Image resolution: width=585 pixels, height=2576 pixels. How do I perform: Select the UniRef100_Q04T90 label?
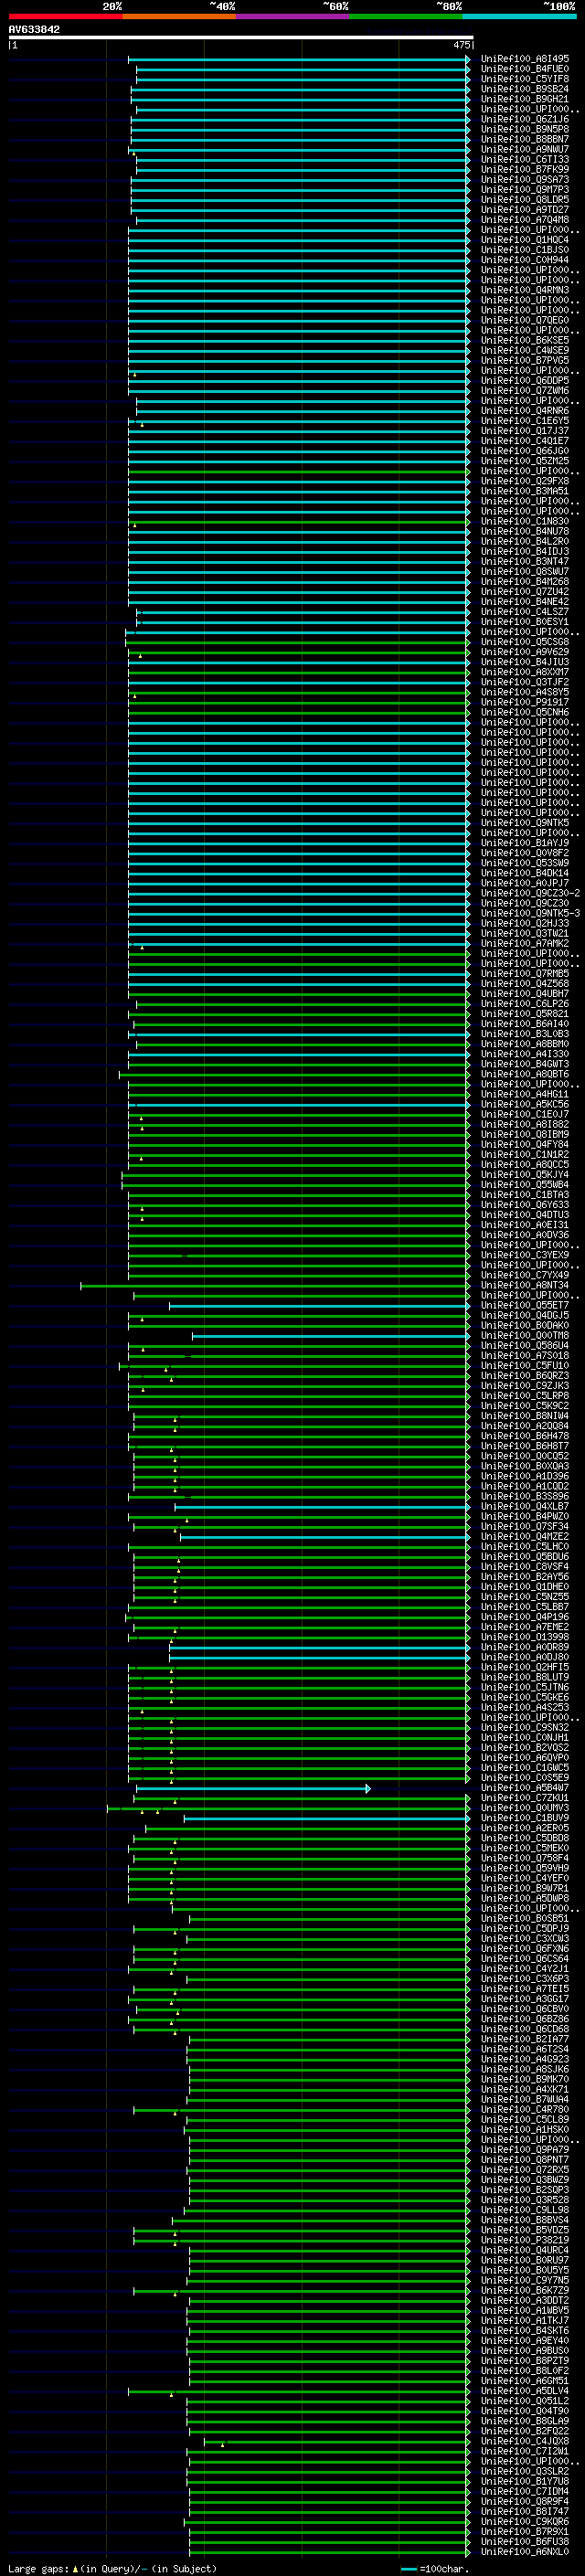coord(525,2410)
